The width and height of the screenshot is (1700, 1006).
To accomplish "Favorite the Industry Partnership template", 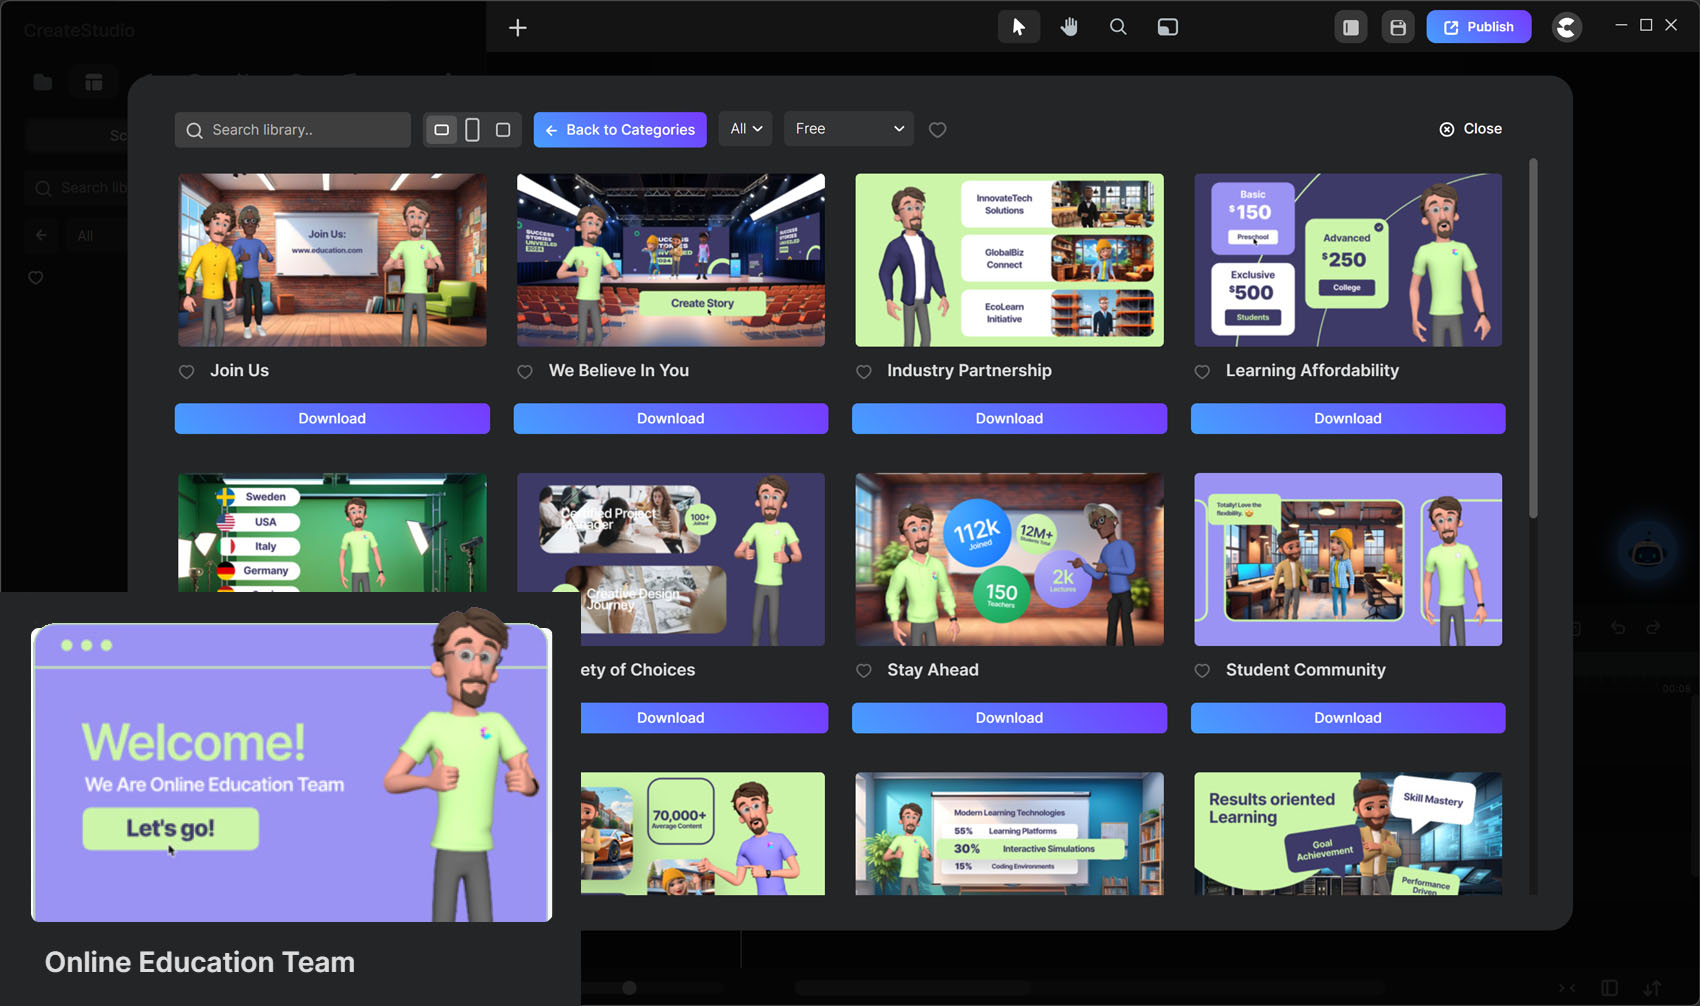I will click(864, 372).
